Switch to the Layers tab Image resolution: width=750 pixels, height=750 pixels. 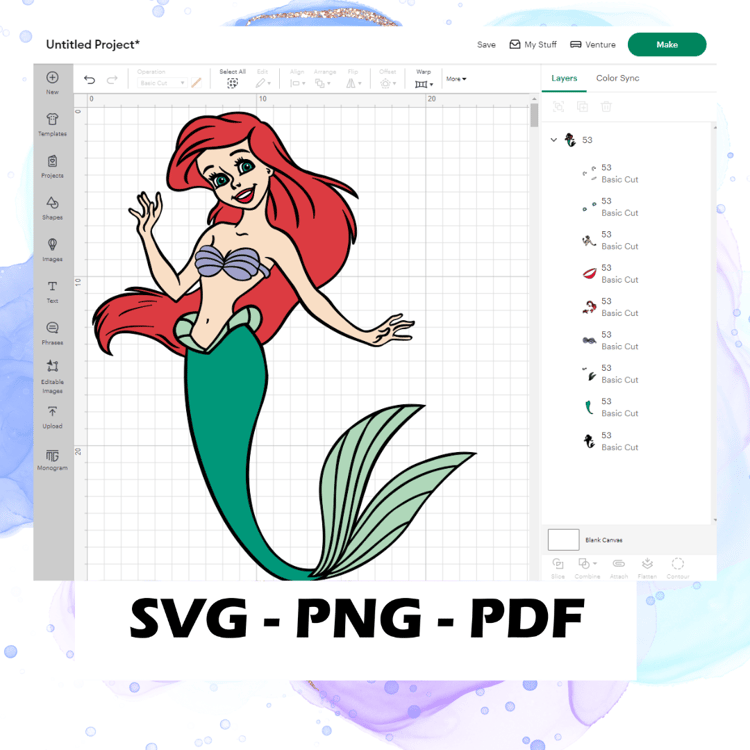[x=564, y=78]
